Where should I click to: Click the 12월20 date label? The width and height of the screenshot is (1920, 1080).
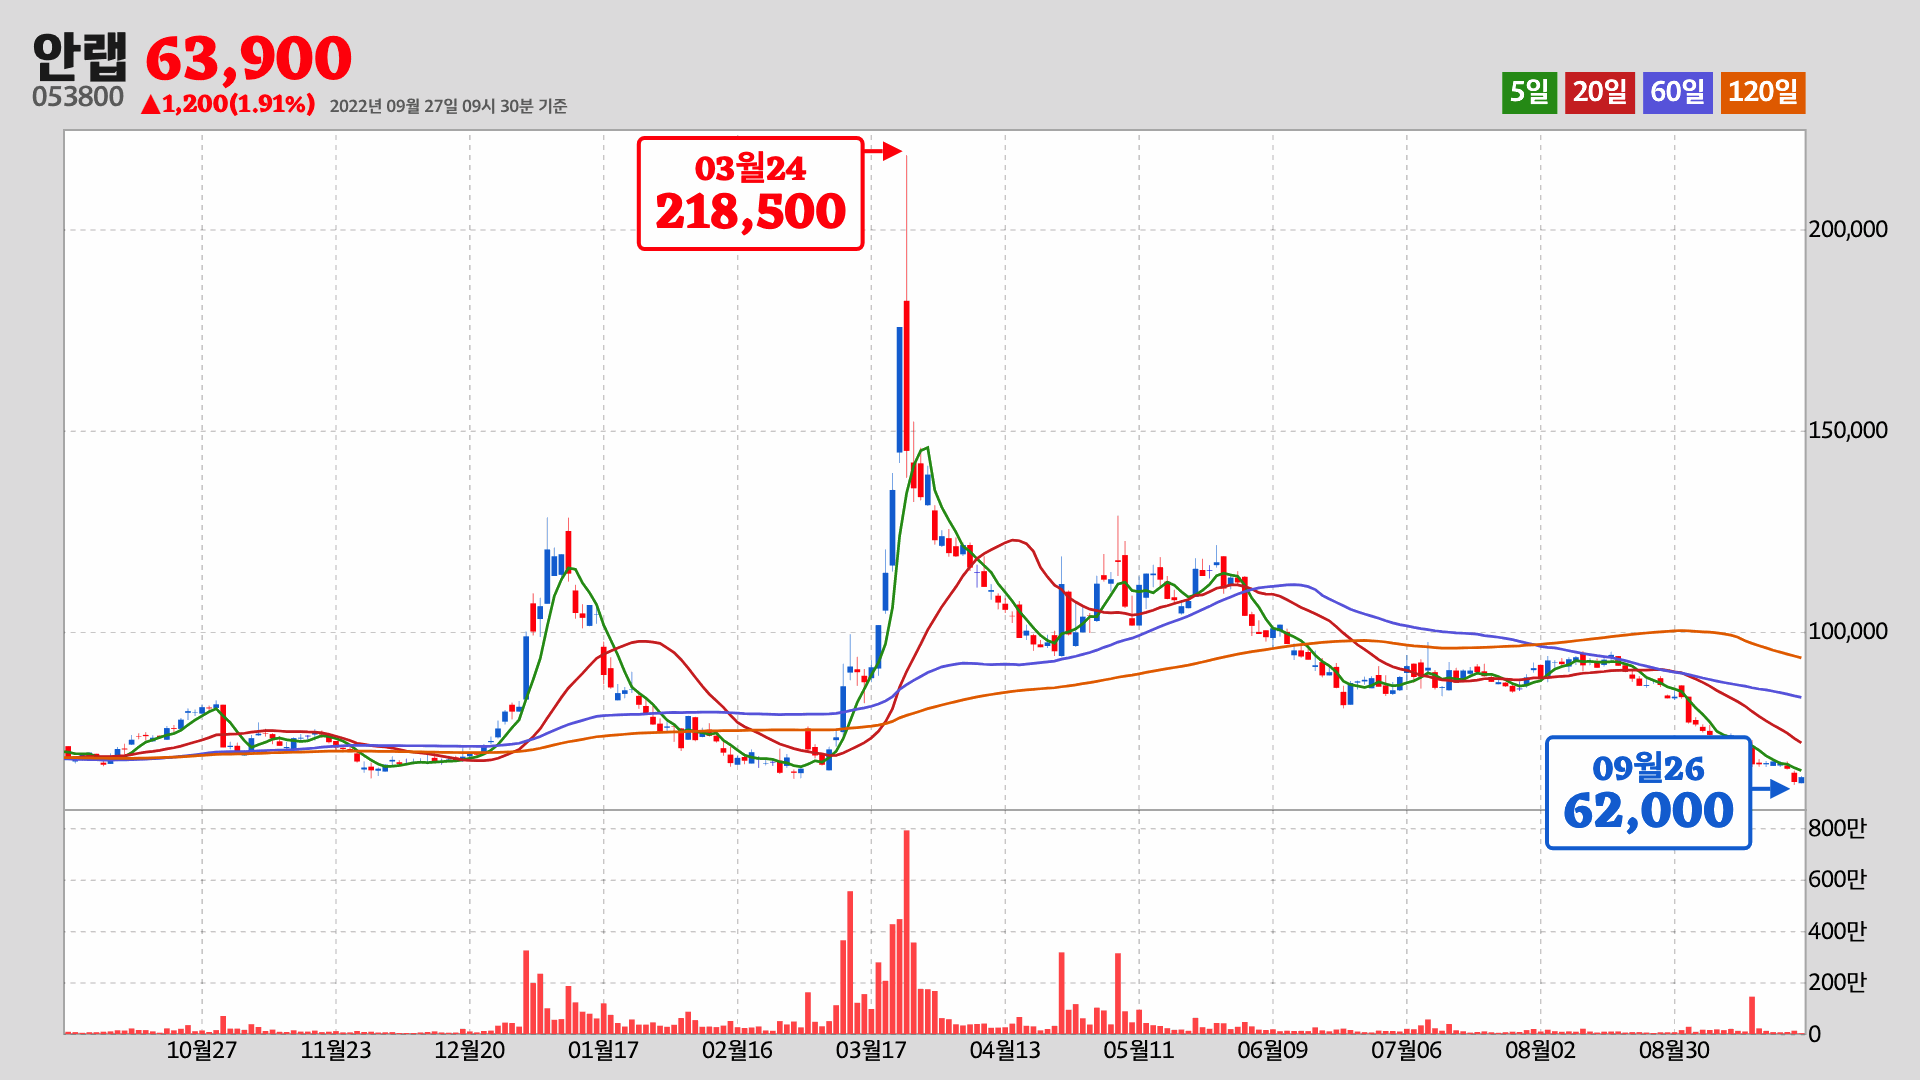pyautogui.click(x=470, y=1050)
